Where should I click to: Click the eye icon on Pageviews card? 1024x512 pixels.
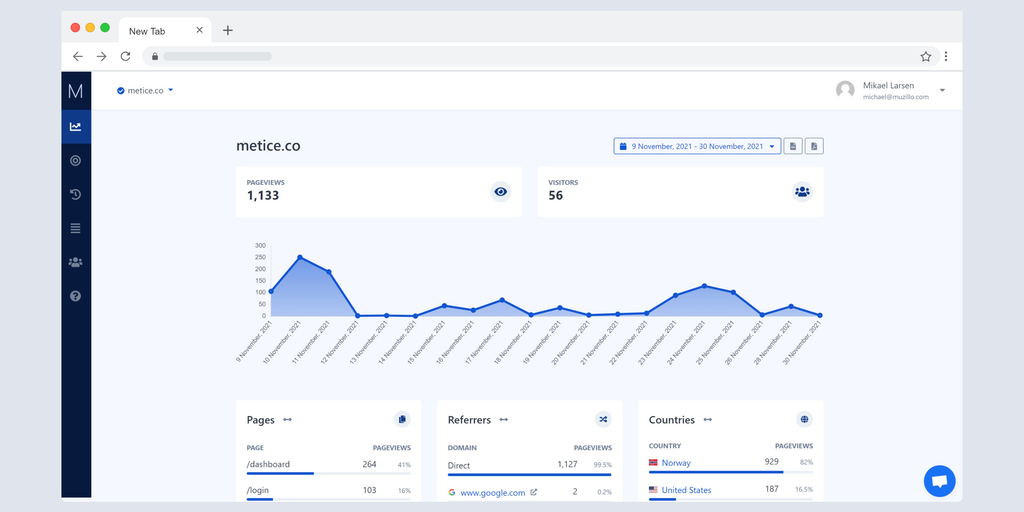(500, 192)
